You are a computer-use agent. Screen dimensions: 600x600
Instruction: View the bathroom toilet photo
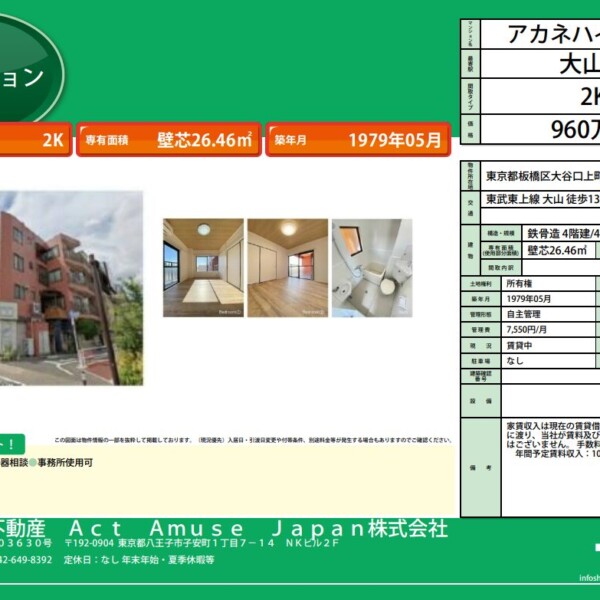click(x=373, y=268)
